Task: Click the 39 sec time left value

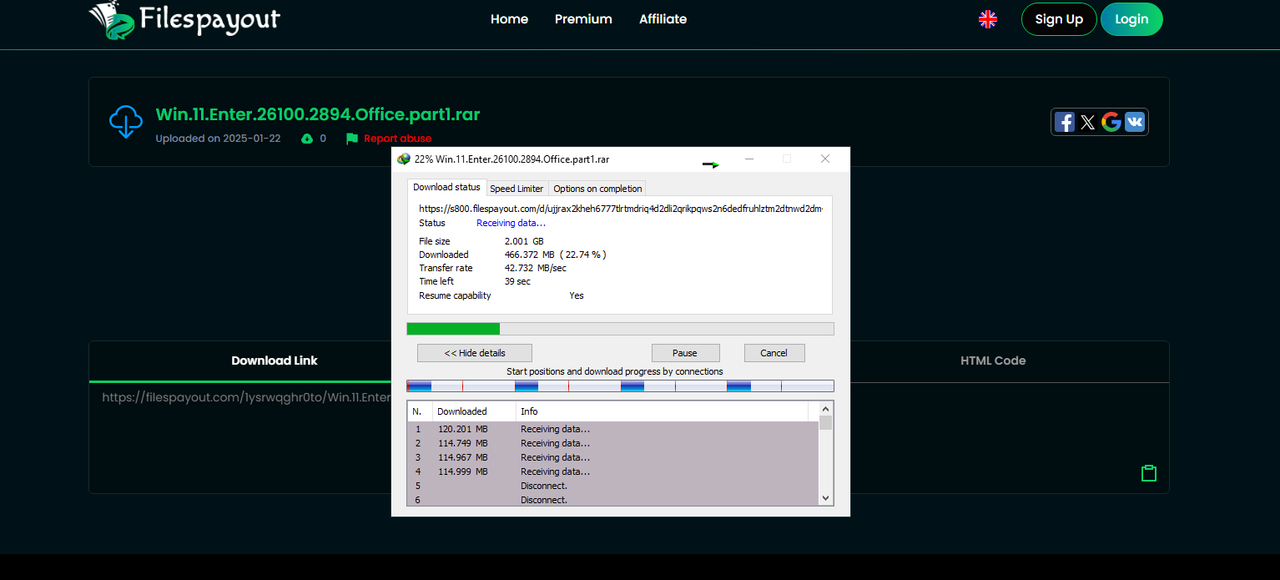Action: pyautogui.click(x=517, y=281)
